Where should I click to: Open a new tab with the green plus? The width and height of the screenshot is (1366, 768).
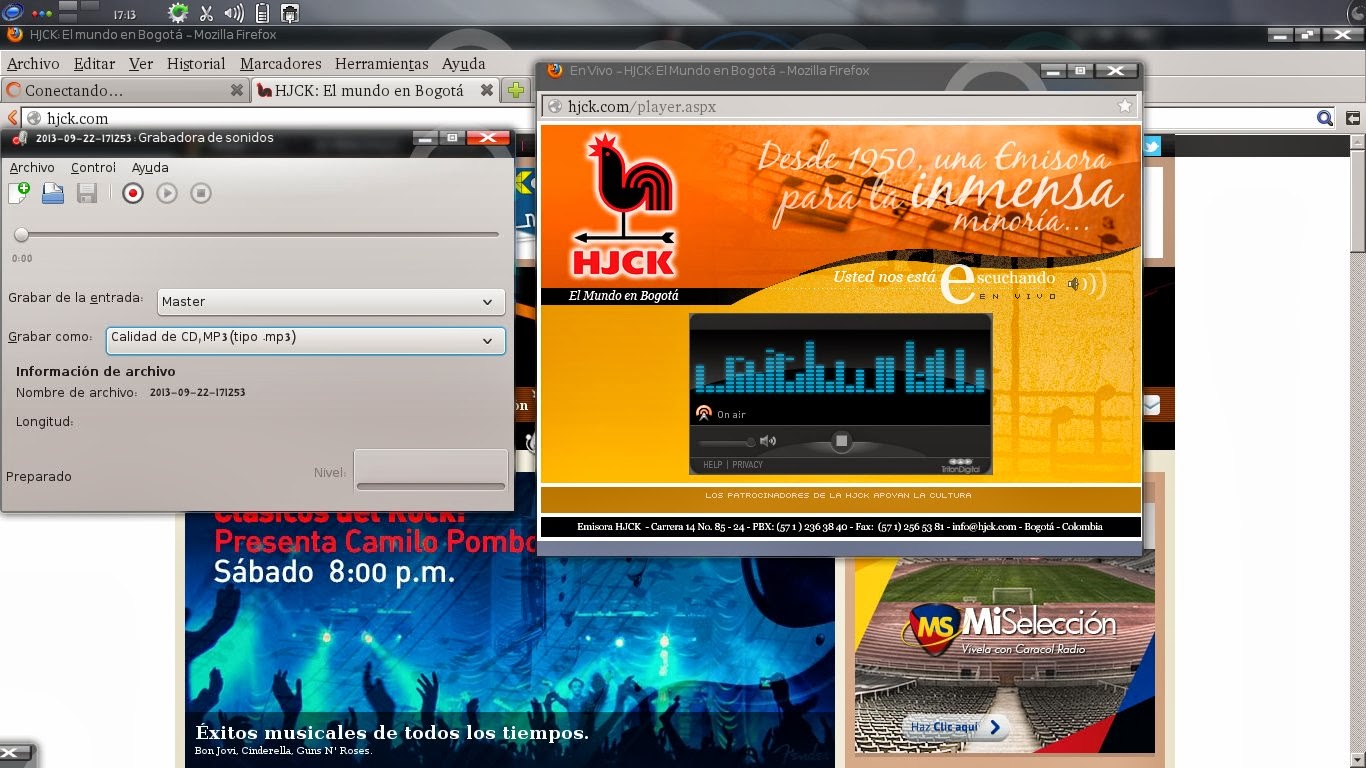(516, 90)
